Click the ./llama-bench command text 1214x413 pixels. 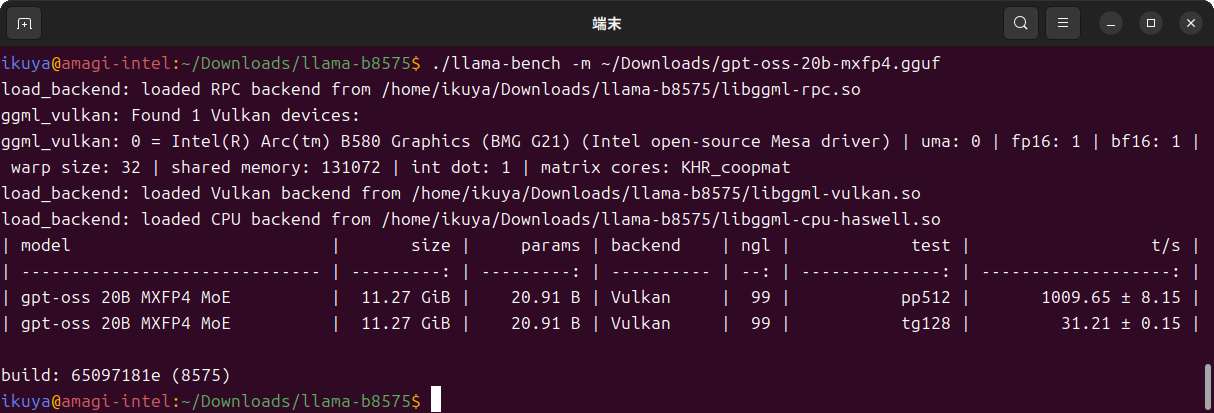(494, 64)
